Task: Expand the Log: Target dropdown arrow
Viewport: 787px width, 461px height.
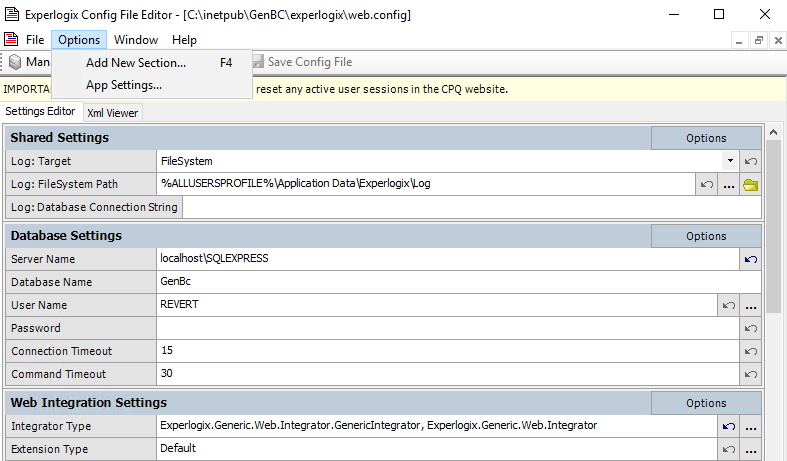Action: (x=730, y=161)
